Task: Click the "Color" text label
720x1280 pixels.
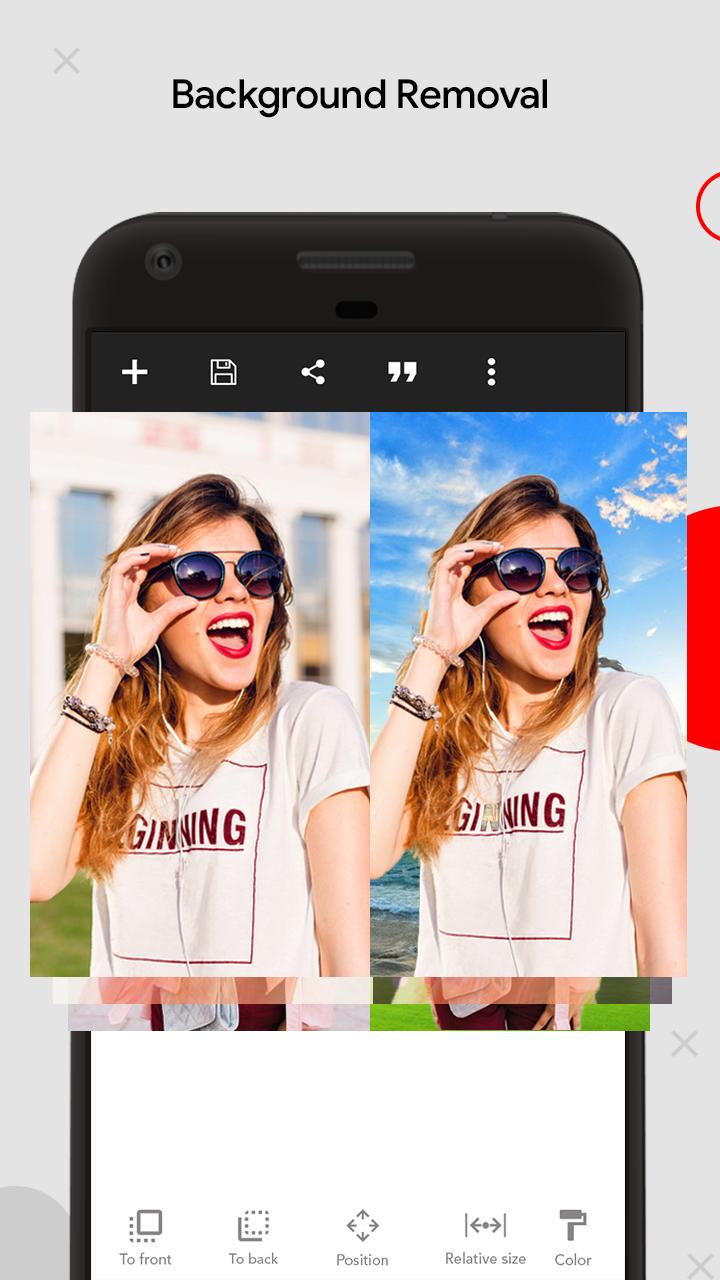Action: [573, 1260]
